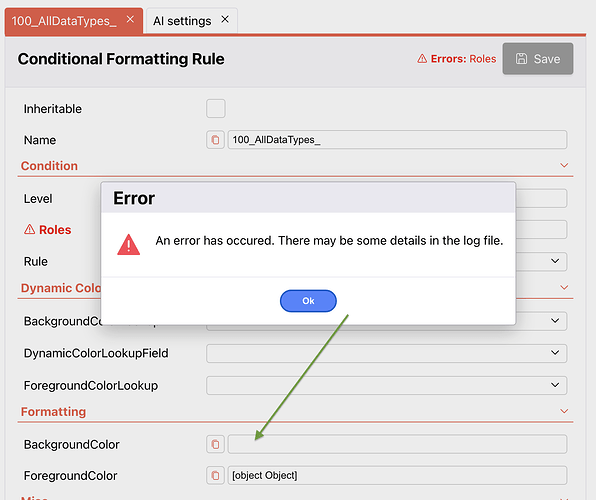Viewport: 596px width, 500px height.
Task: Open the BackgroundColorLookup dropdown arrow
Action: (x=555, y=321)
